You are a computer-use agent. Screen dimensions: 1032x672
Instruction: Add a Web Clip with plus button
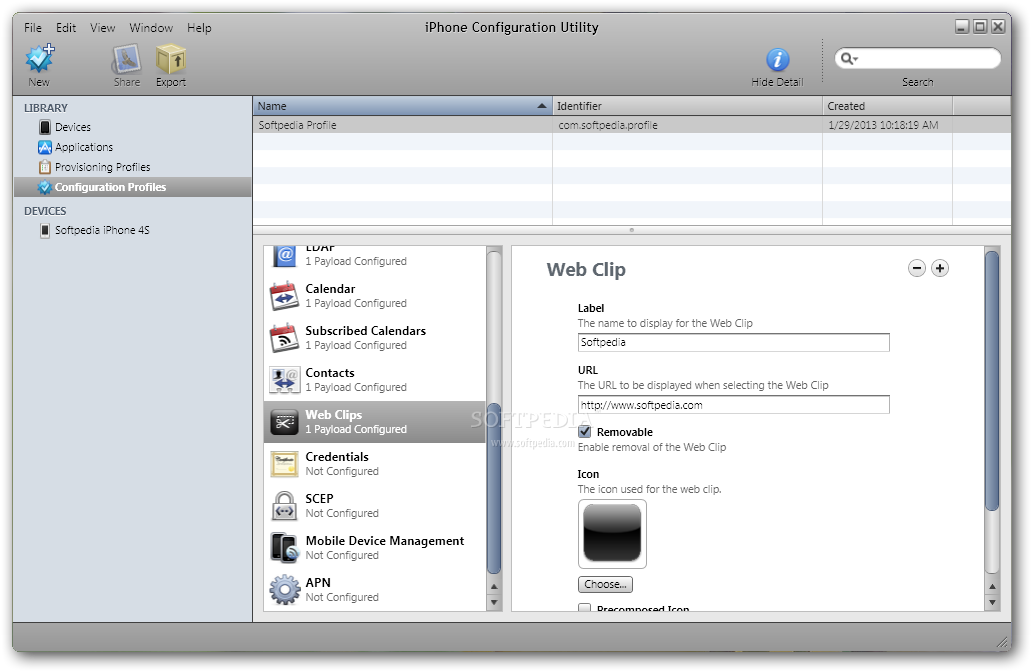(940, 269)
